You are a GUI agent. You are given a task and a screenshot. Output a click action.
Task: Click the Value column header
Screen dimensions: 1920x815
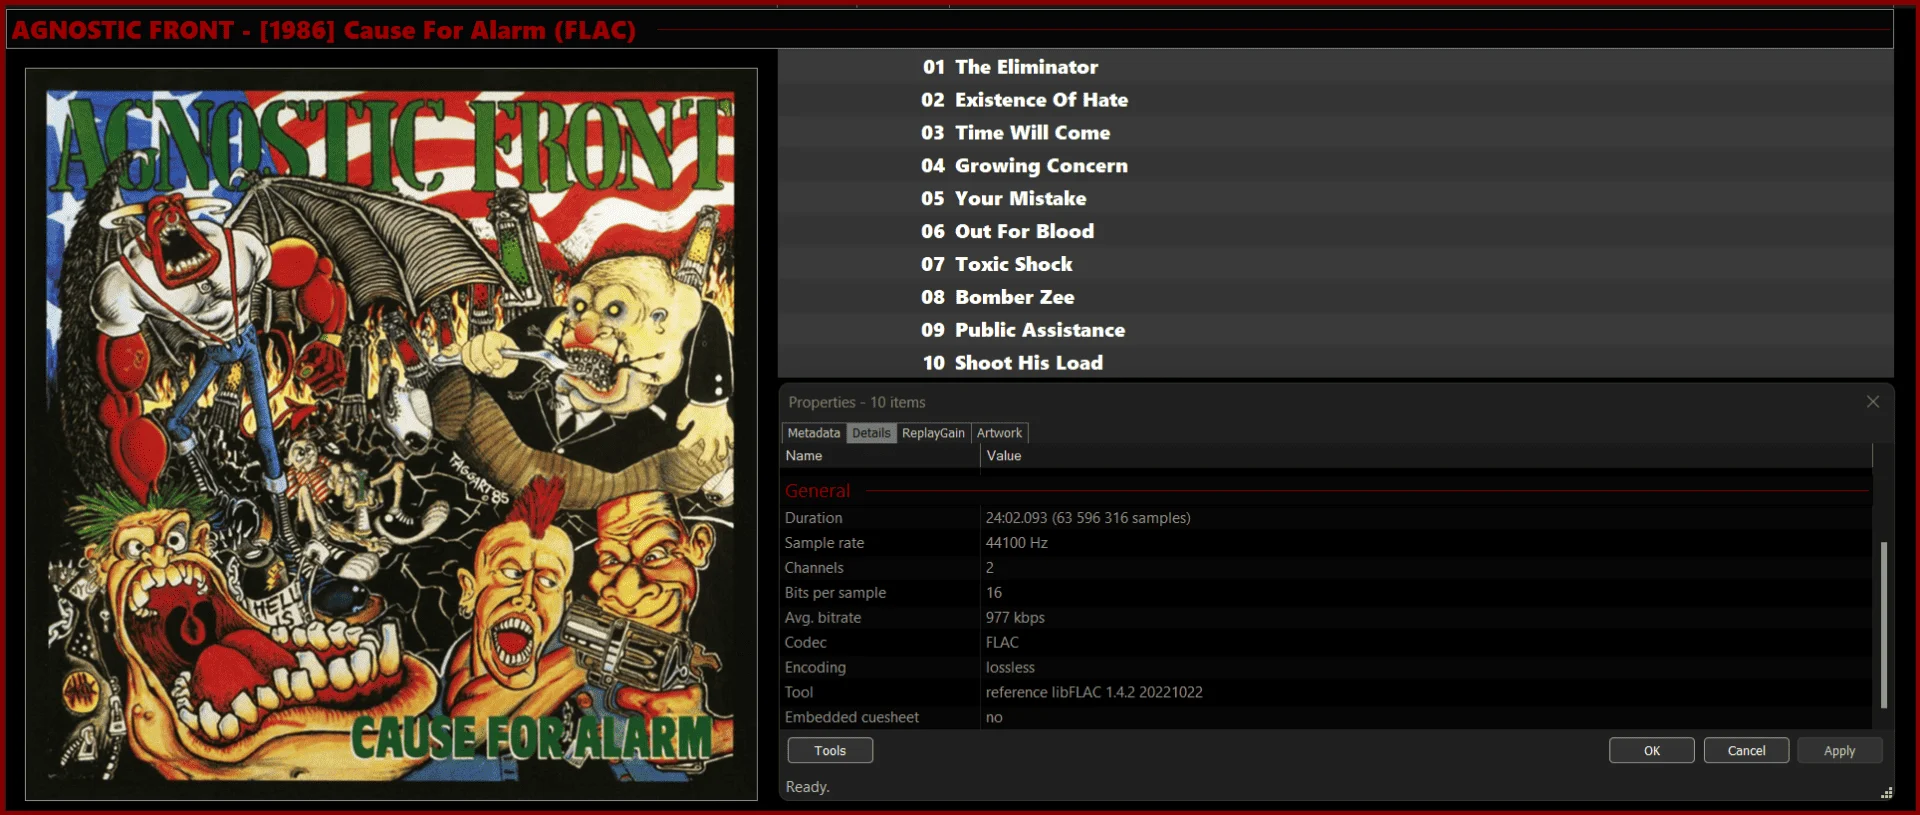(1426, 456)
